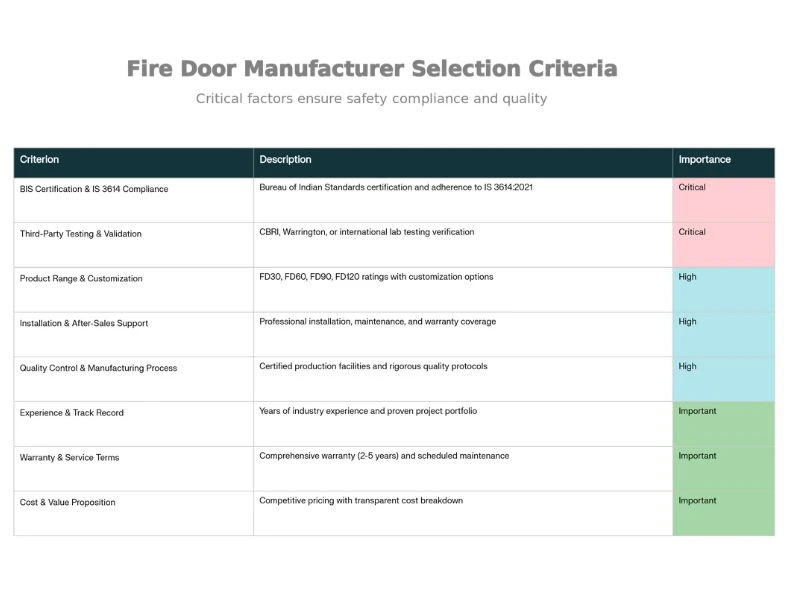Click the pink Critical cell for BIS Certification
This screenshot has height=590, width=790.
723,200
